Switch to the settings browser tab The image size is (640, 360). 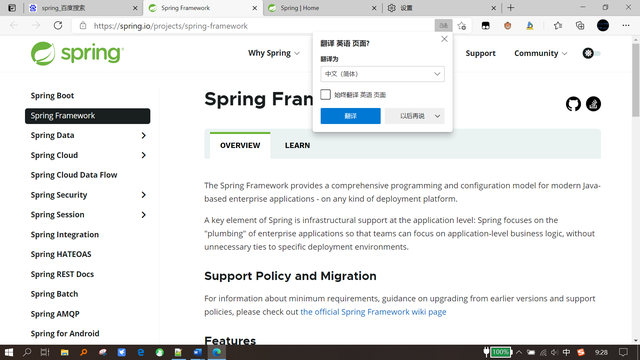441,8
